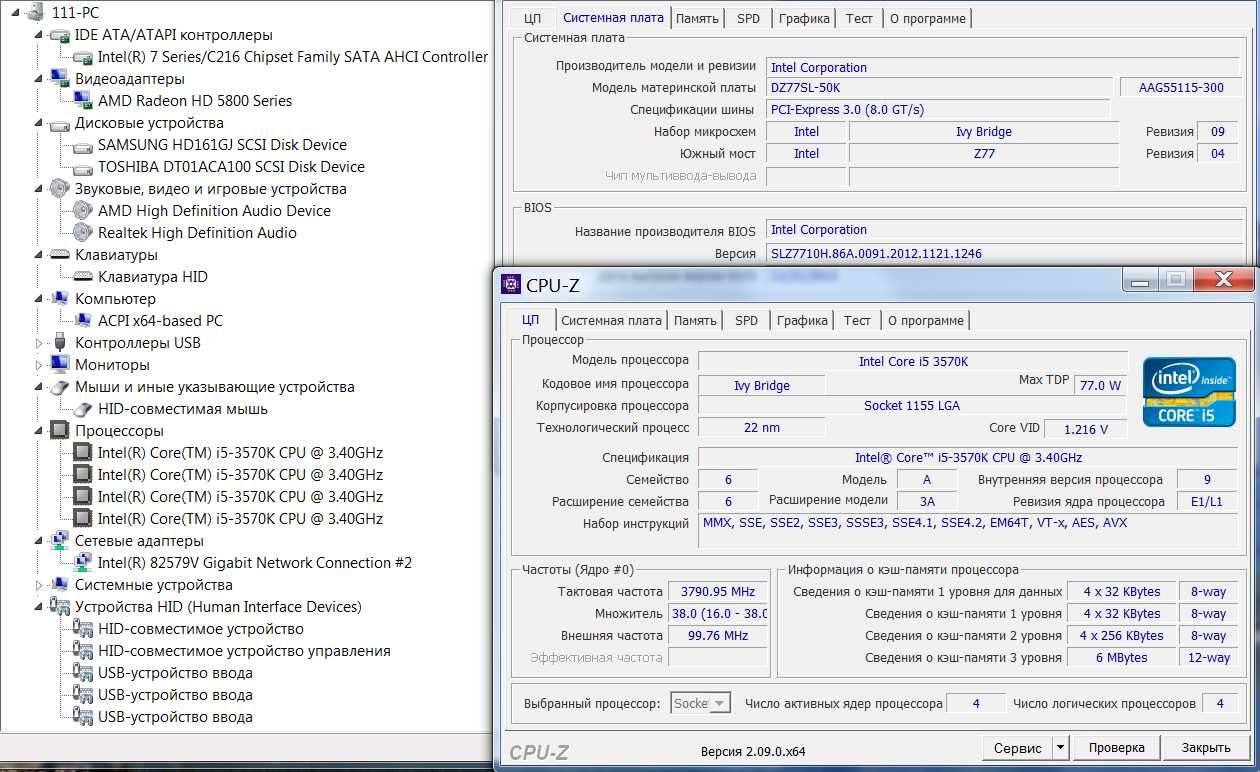The width and height of the screenshot is (1260, 772).
Task: Click the Socket 1155 LGA package value
Action: 913,405
